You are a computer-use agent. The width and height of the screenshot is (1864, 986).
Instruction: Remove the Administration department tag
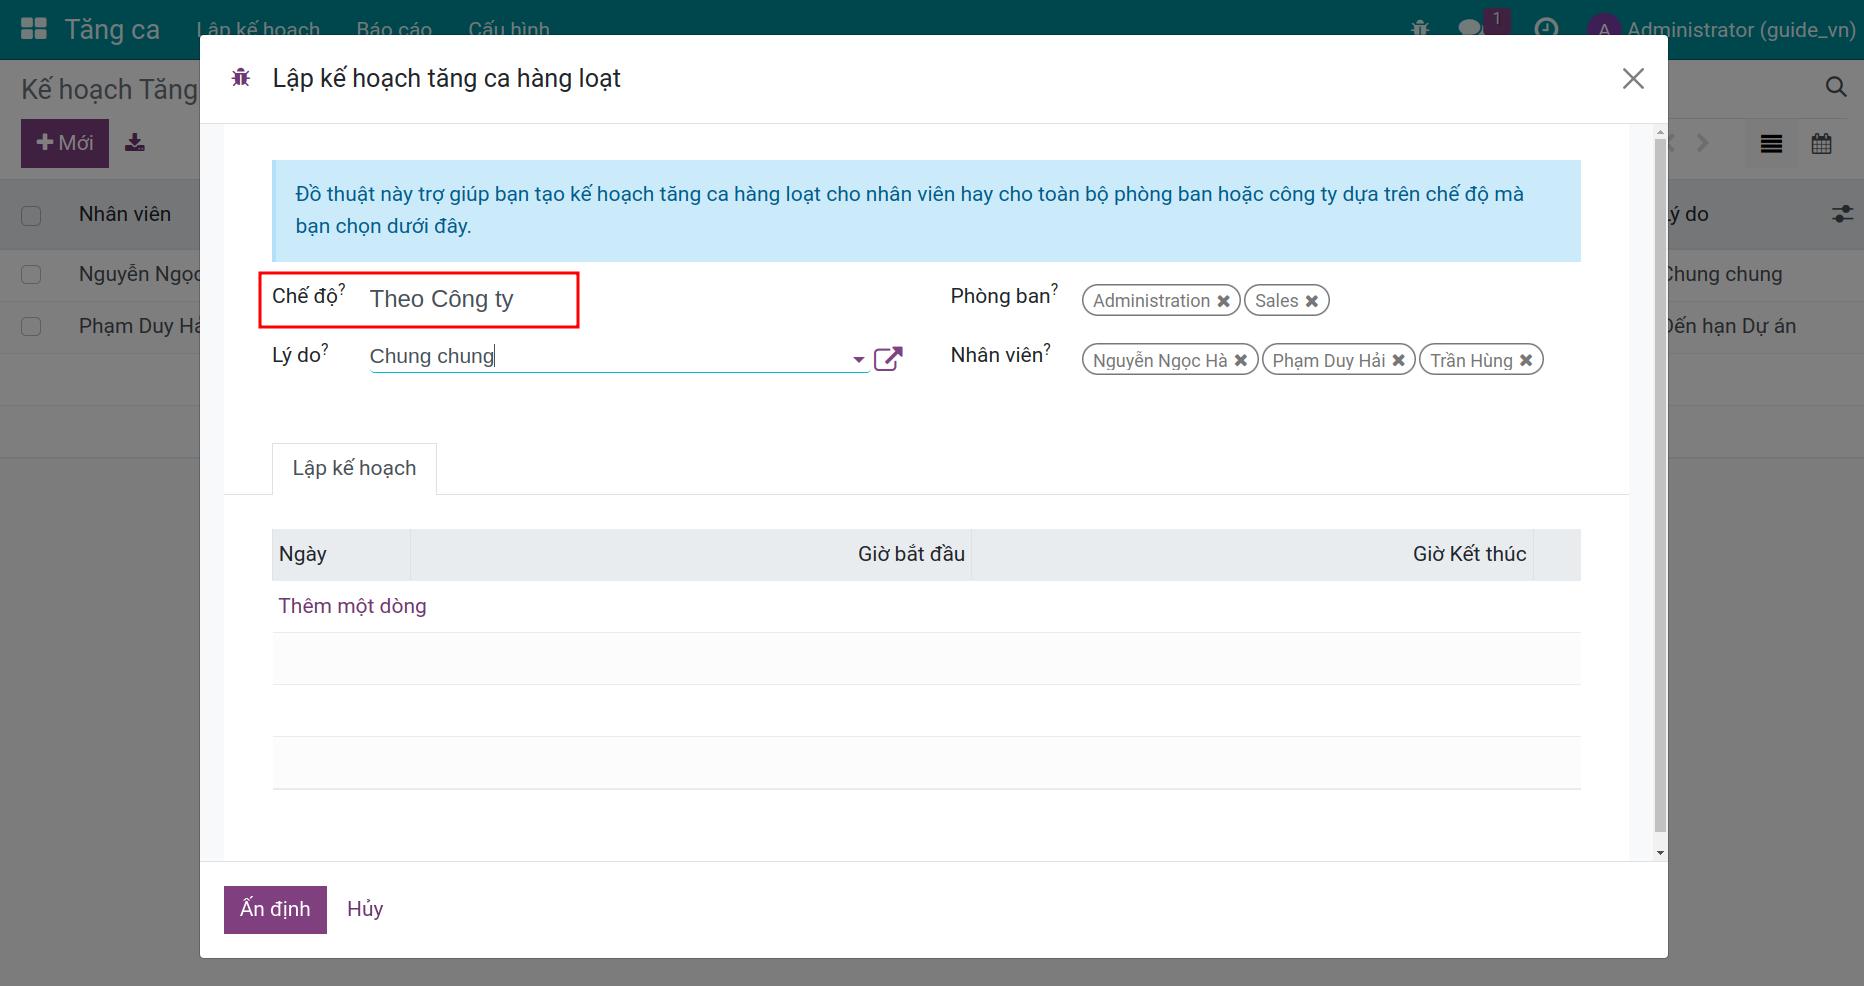click(x=1223, y=301)
